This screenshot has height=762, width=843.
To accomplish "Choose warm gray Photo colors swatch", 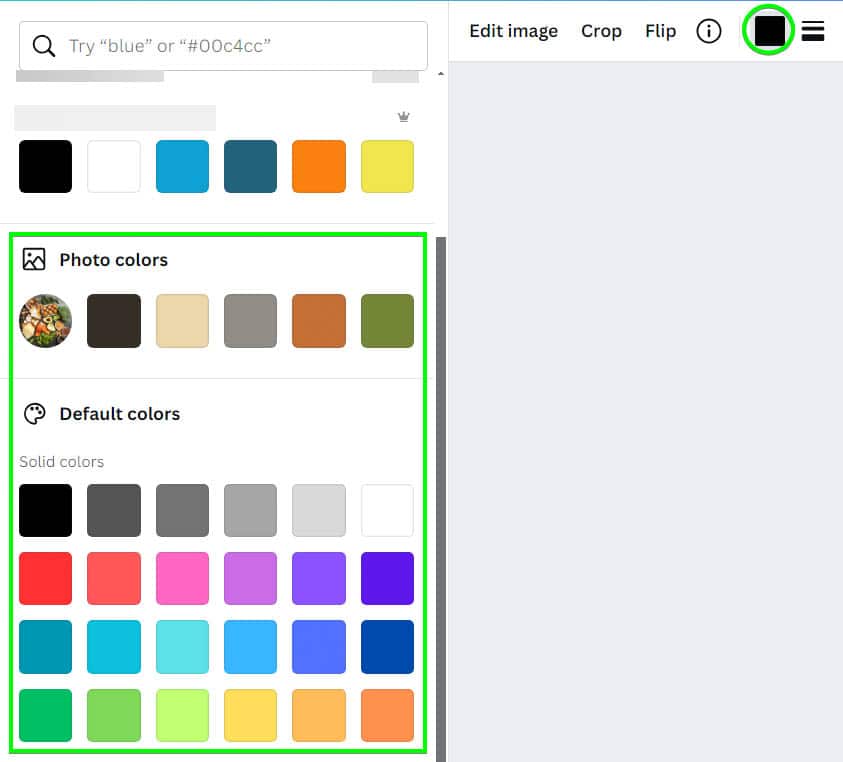I will click(x=251, y=321).
